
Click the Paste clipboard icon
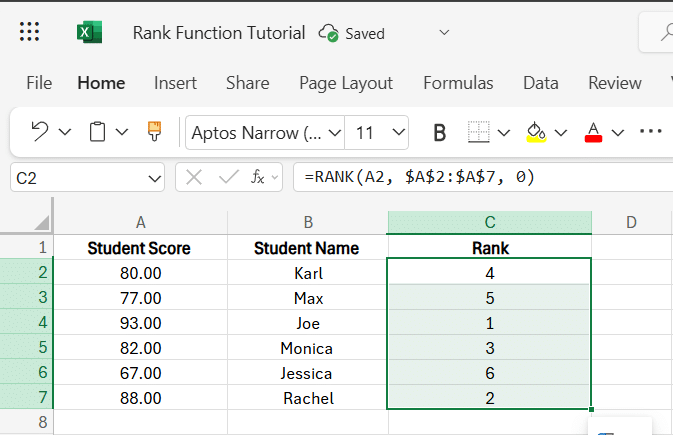click(97, 131)
